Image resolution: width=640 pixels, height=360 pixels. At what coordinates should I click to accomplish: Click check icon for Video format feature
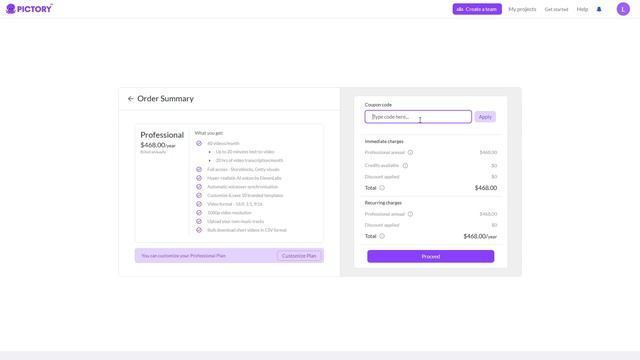click(199, 204)
